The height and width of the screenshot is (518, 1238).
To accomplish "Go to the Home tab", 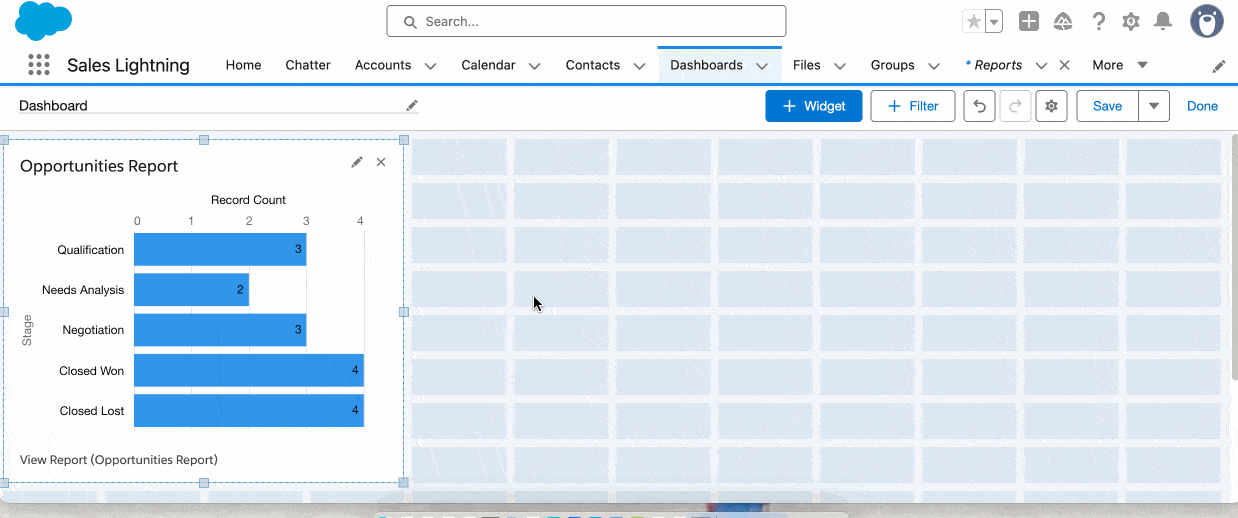I will [243, 65].
